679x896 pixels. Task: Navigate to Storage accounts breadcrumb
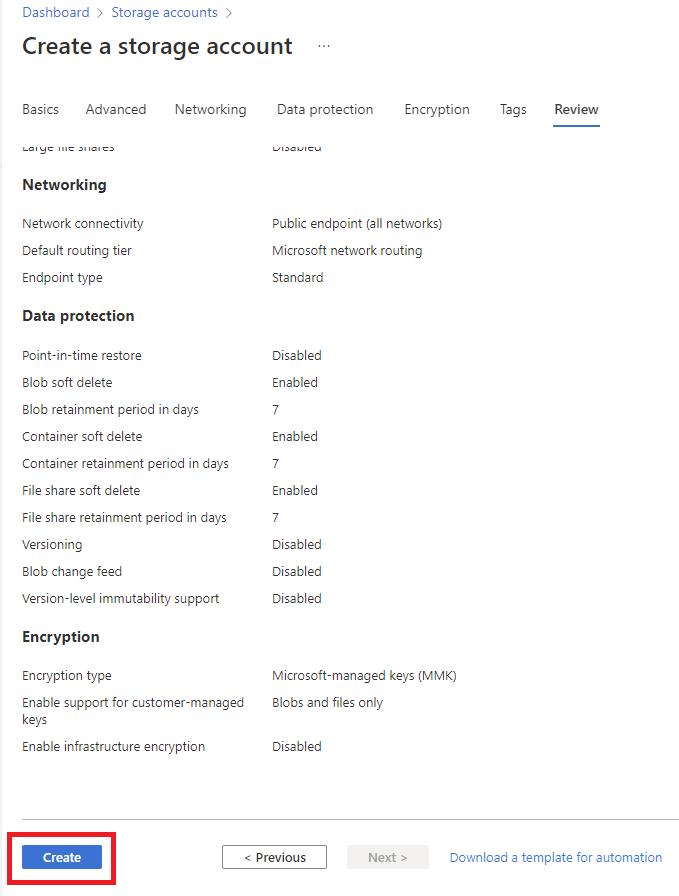[x=164, y=13]
